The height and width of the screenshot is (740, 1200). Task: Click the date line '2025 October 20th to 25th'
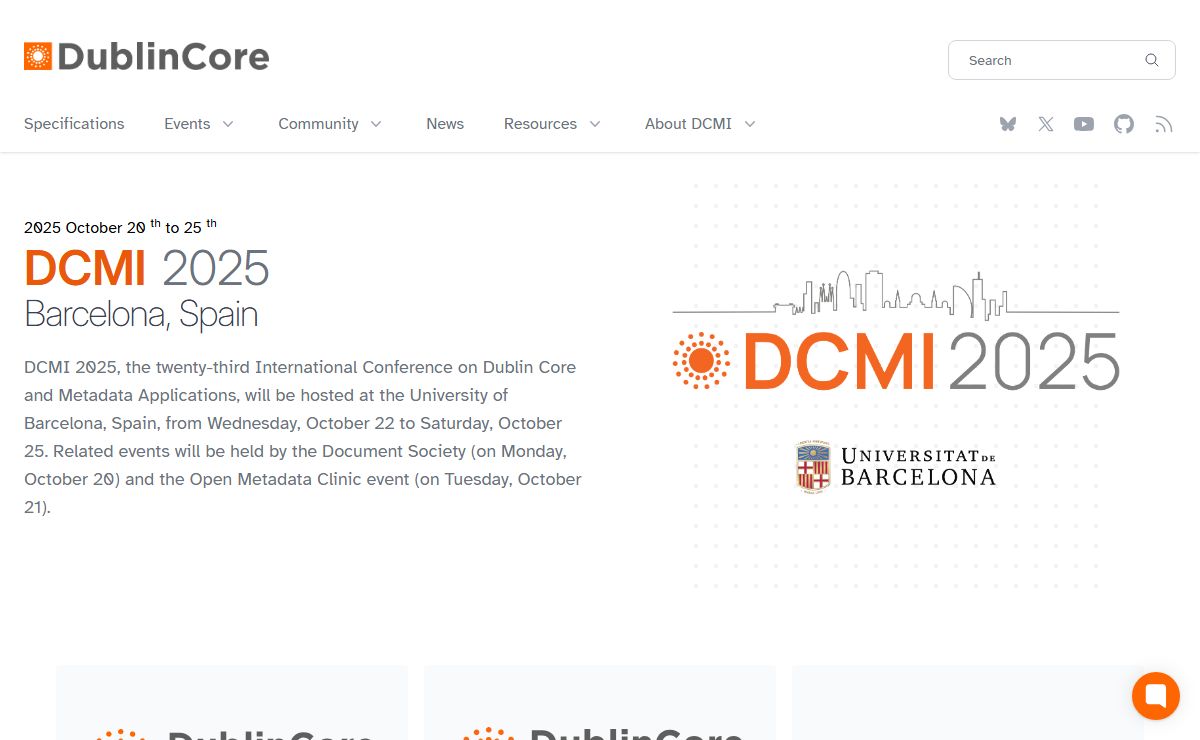[x=120, y=227]
